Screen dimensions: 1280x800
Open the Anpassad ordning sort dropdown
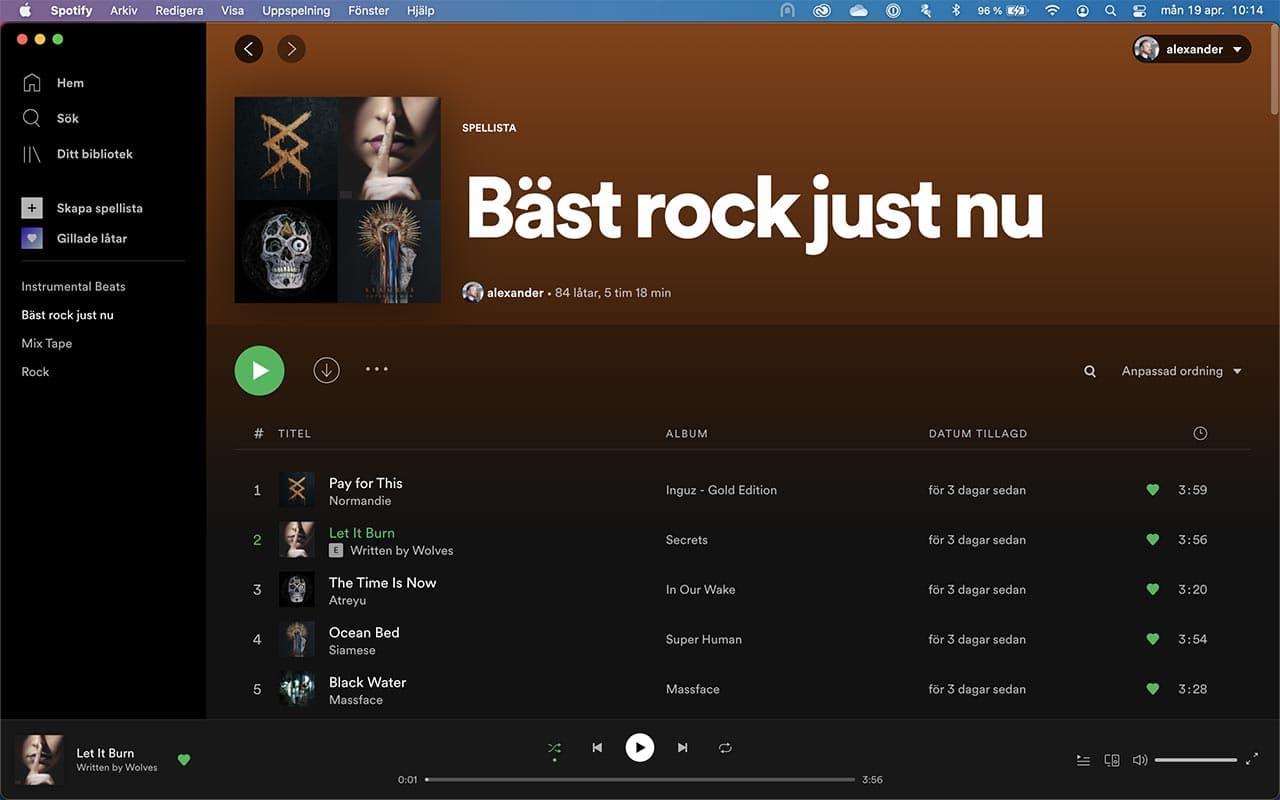coord(1181,371)
